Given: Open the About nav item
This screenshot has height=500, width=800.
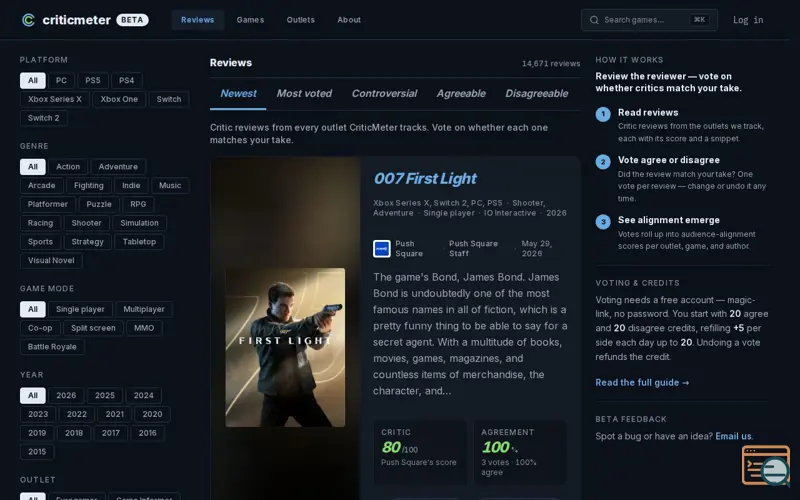Looking at the screenshot, I should [x=349, y=20].
